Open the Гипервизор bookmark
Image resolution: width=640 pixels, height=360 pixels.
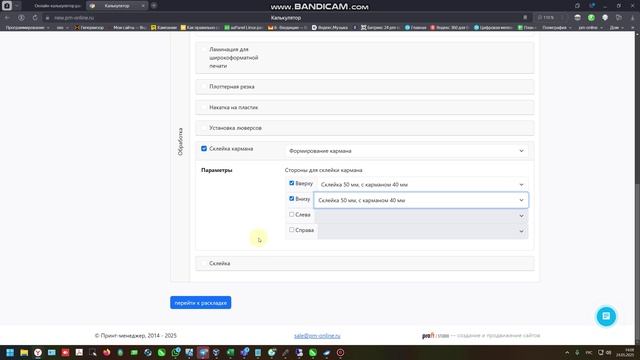click(89, 27)
